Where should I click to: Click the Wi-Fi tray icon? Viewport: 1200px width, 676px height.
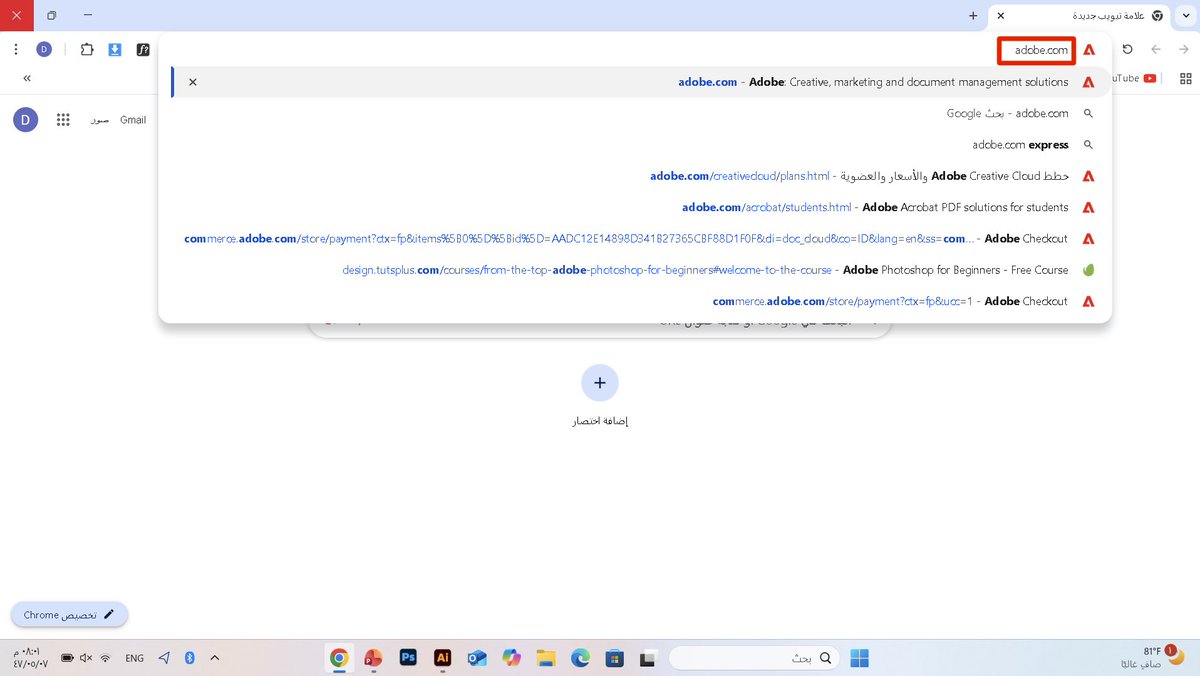[106, 658]
